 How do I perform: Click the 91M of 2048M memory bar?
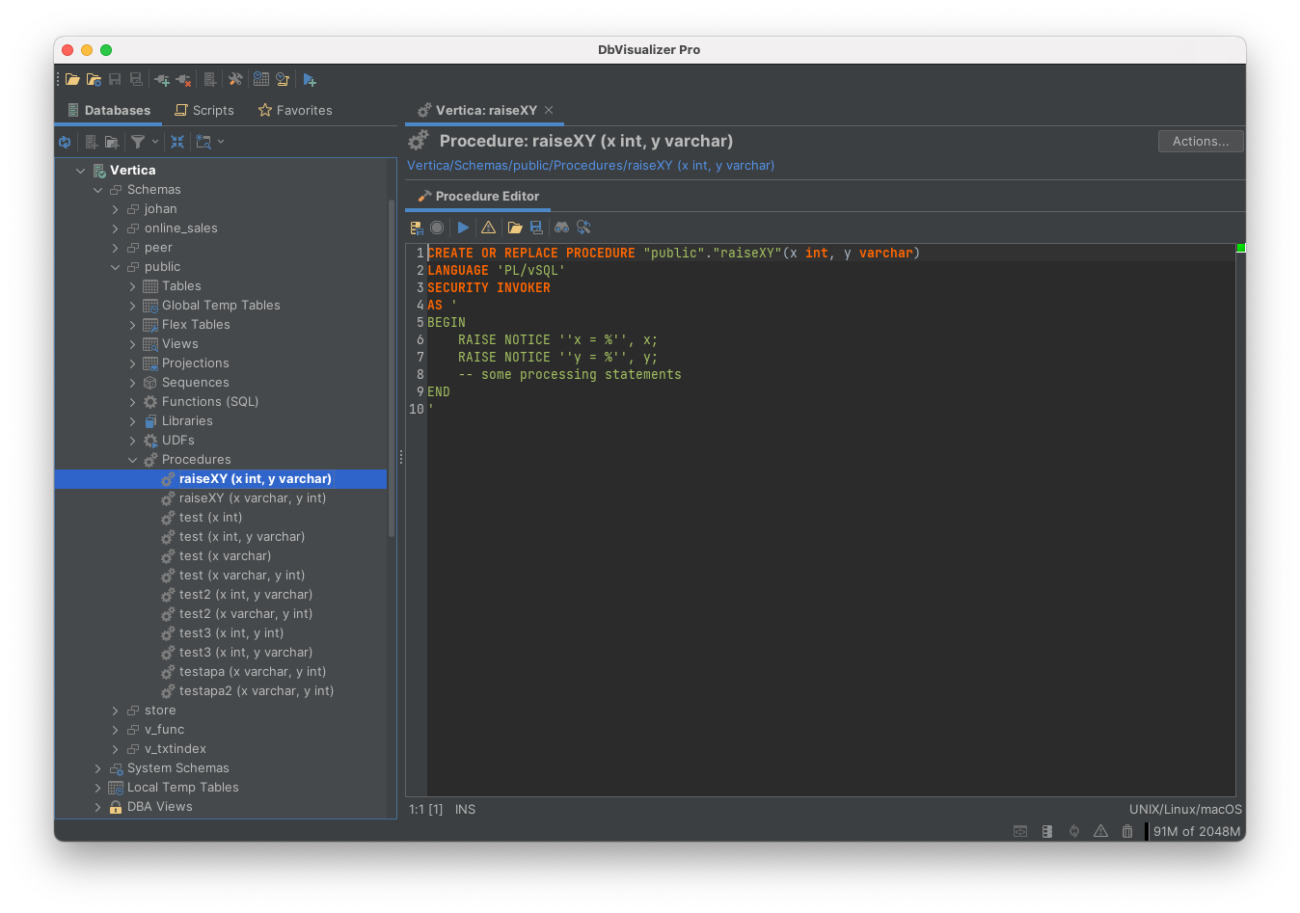1196,831
